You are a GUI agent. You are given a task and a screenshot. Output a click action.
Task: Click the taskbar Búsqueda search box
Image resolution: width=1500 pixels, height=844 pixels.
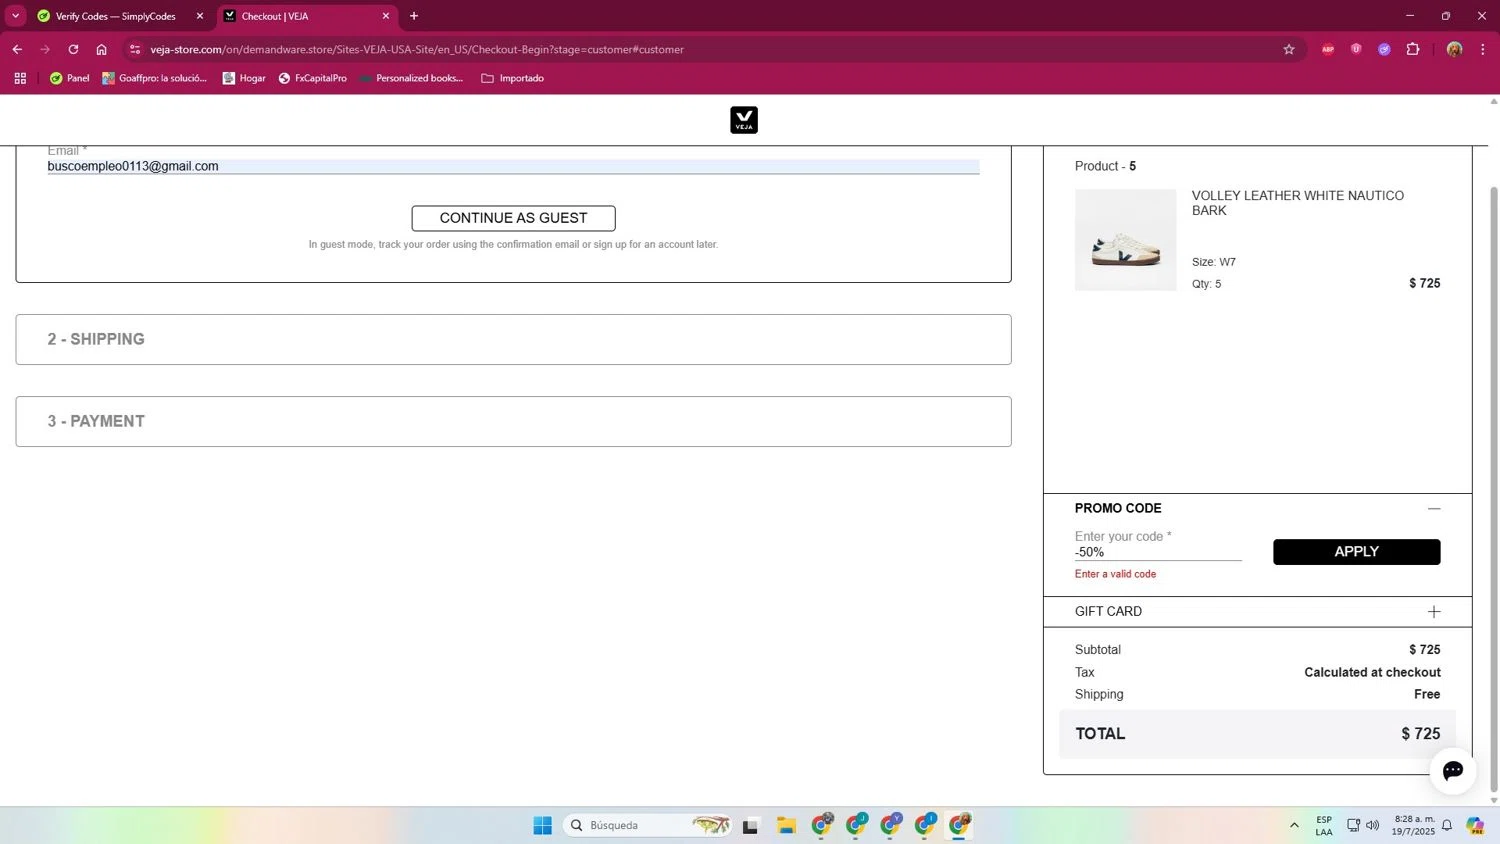tap(648, 825)
